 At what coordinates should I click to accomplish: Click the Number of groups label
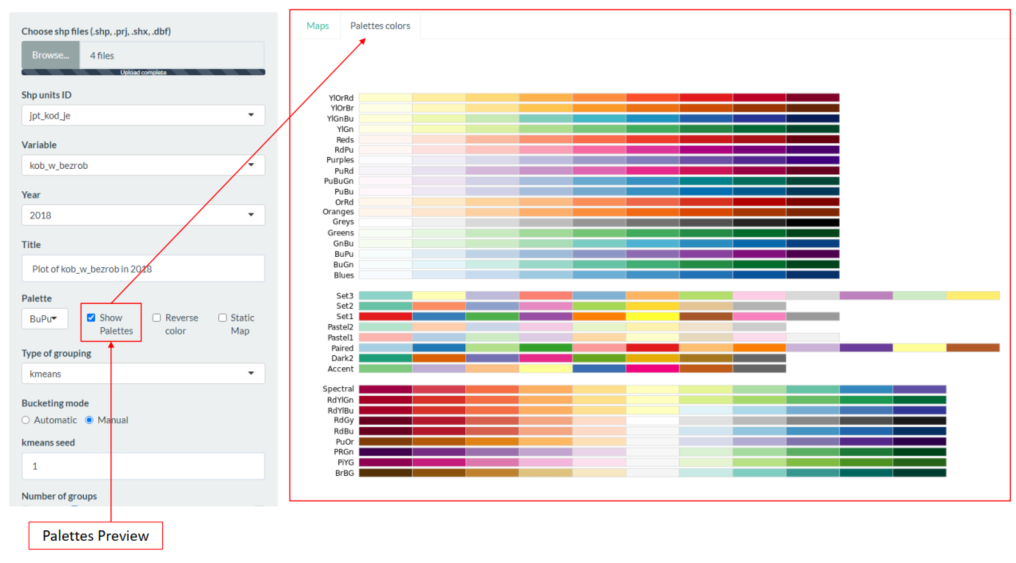(59, 496)
